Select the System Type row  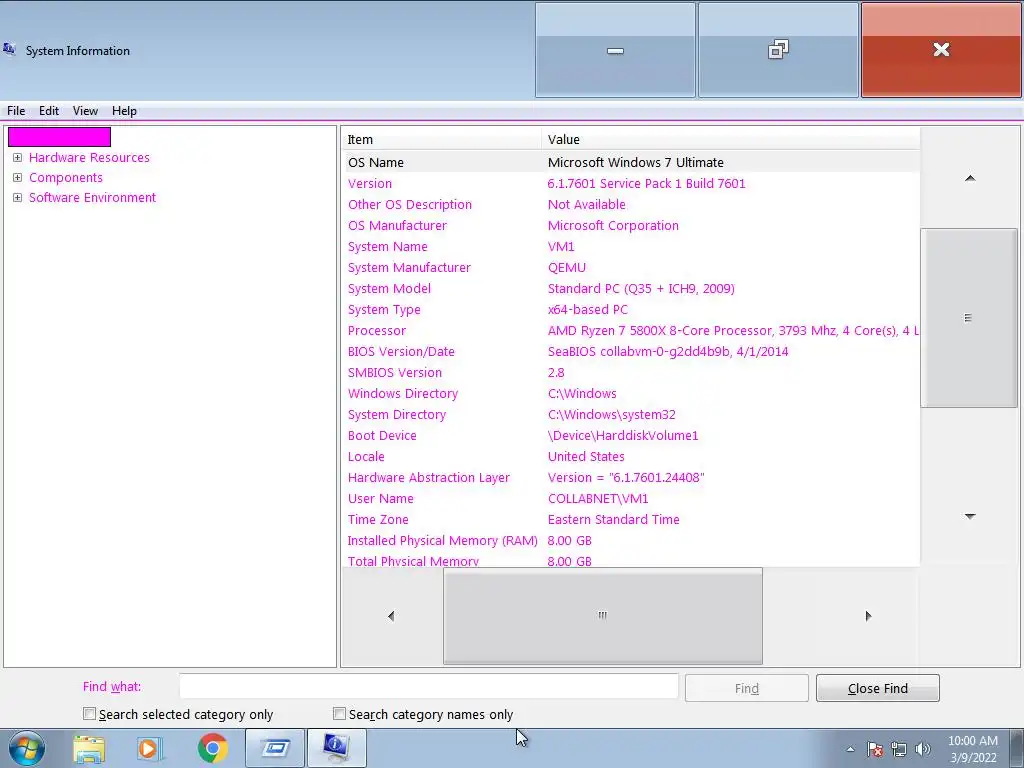click(631, 310)
